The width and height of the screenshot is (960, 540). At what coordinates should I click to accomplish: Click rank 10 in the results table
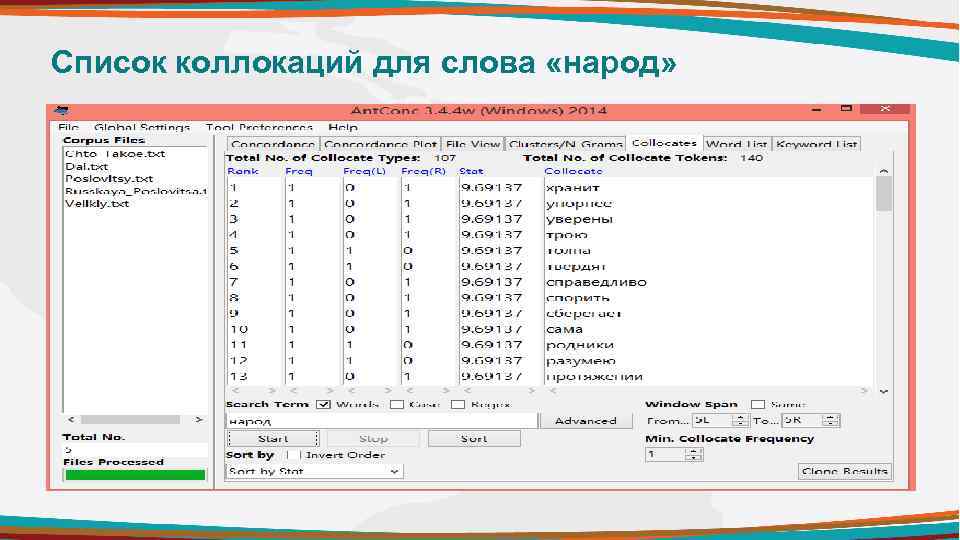click(238, 329)
